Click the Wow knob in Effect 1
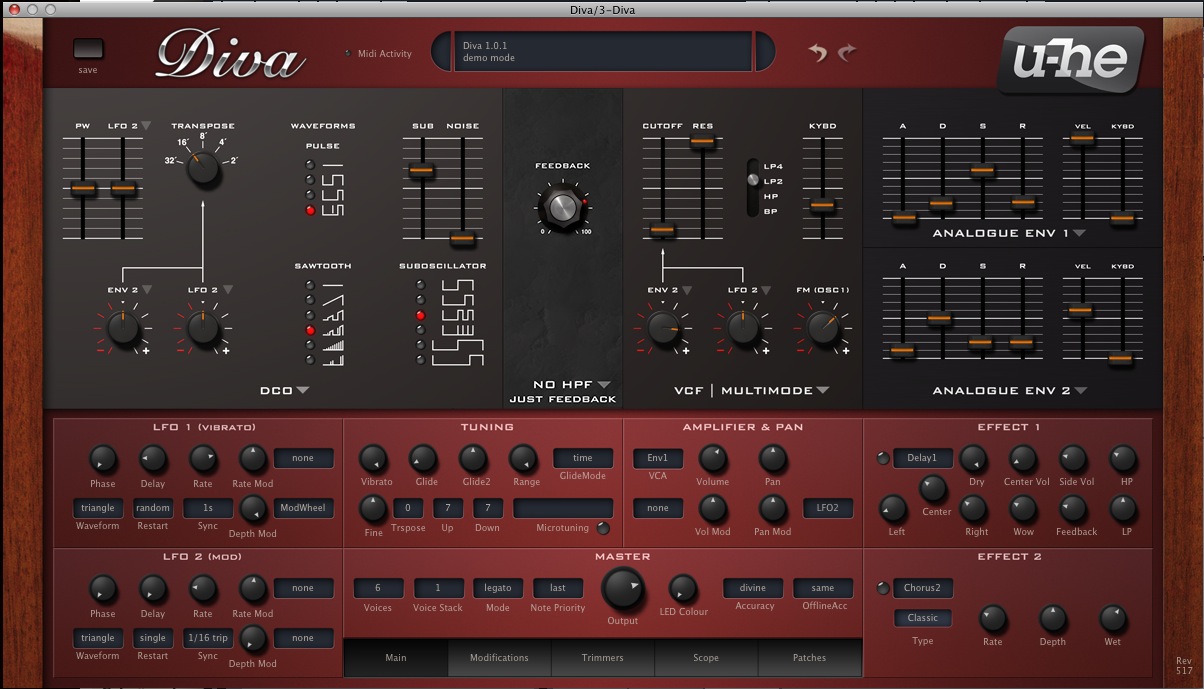Image resolution: width=1204 pixels, height=689 pixels. point(1023,509)
